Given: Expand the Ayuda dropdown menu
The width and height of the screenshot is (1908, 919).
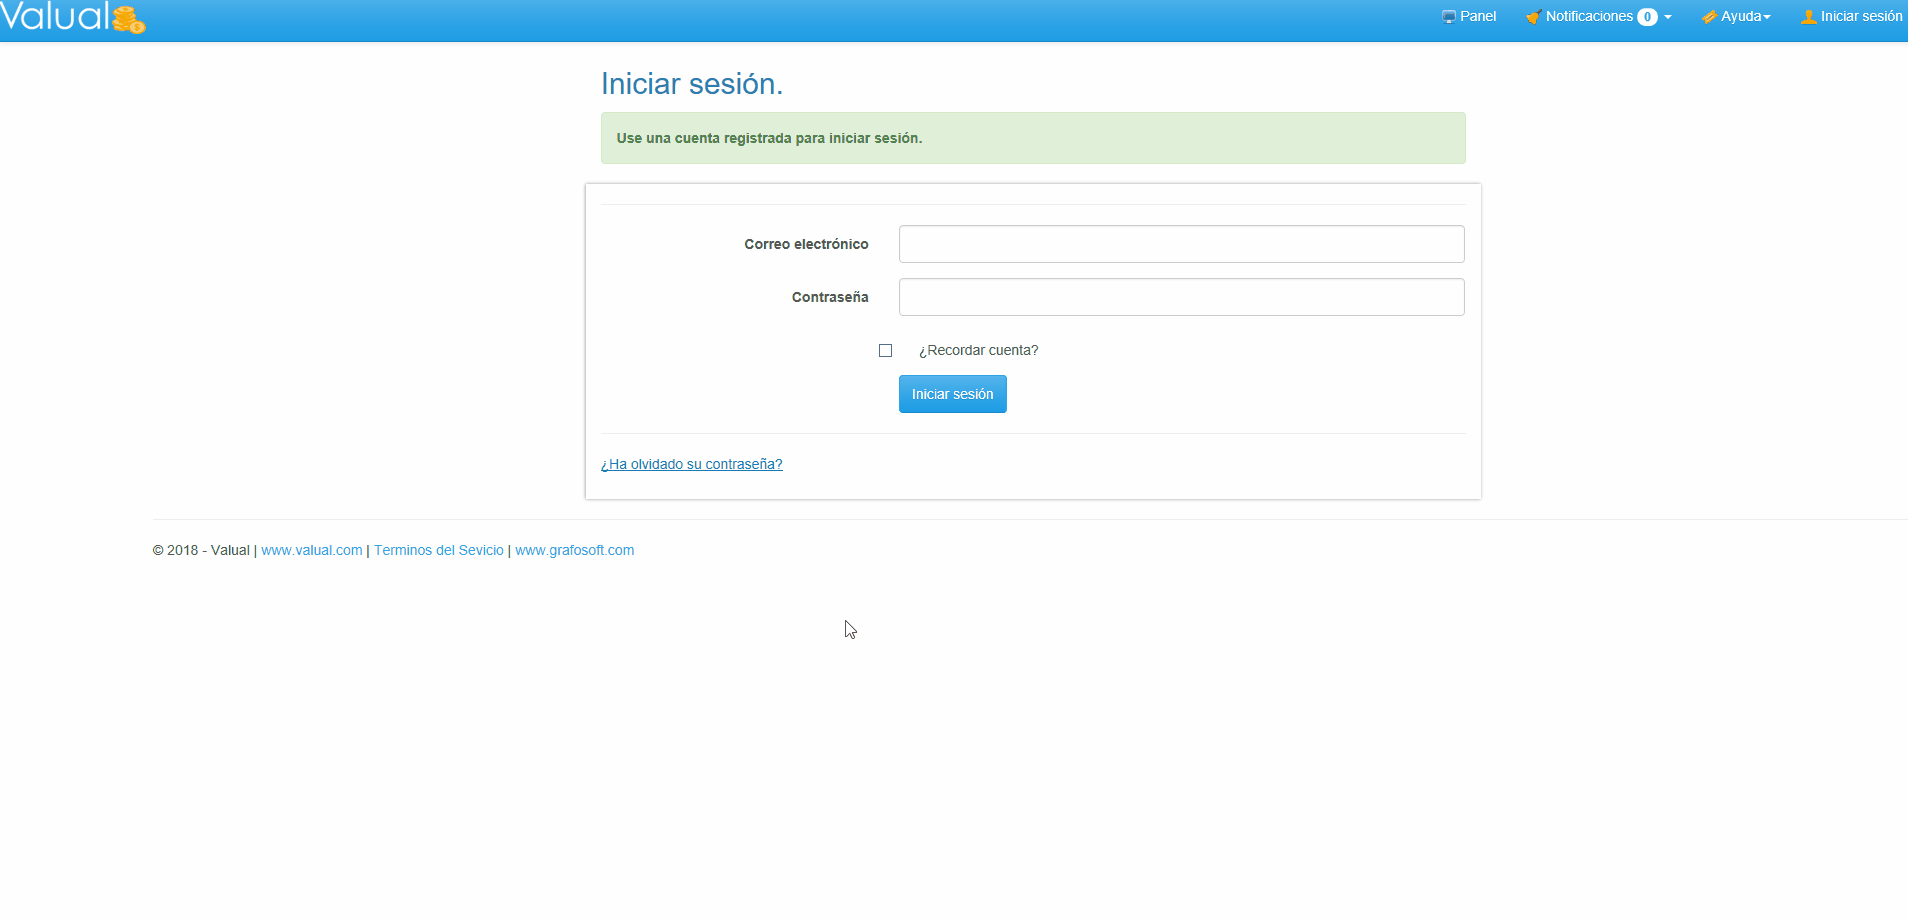Looking at the screenshot, I should [x=1745, y=17].
